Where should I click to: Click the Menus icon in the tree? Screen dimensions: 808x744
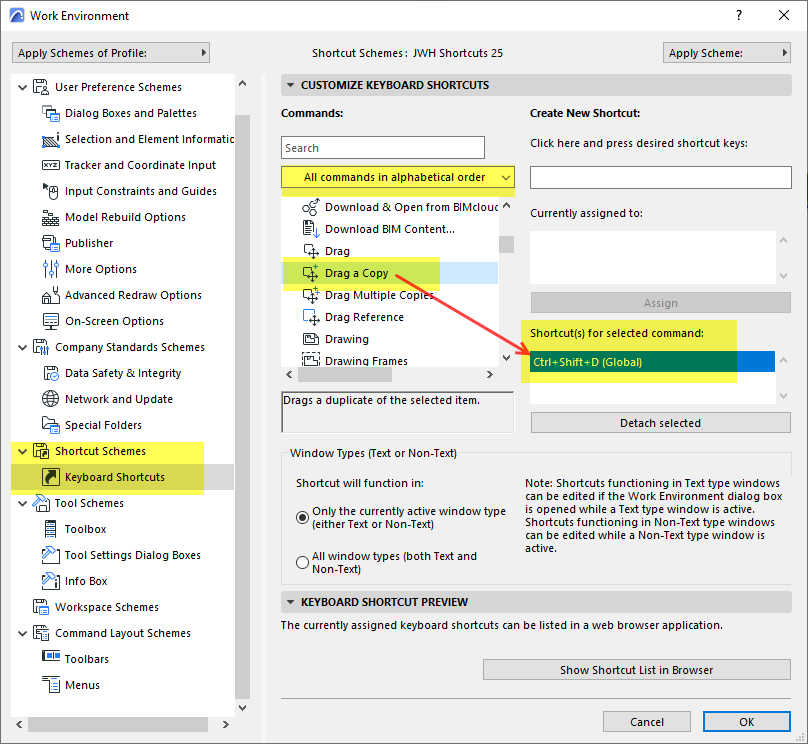click(x=50, y=685)
